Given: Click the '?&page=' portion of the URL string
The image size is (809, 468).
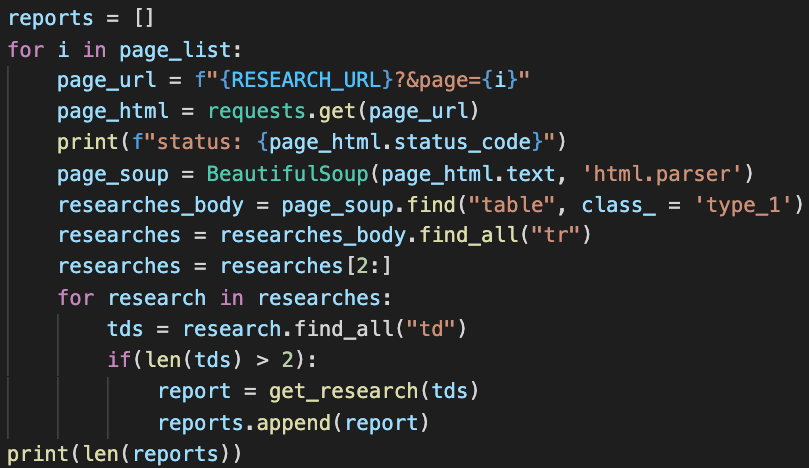Looking at the screenshot, I should point(438,81).
